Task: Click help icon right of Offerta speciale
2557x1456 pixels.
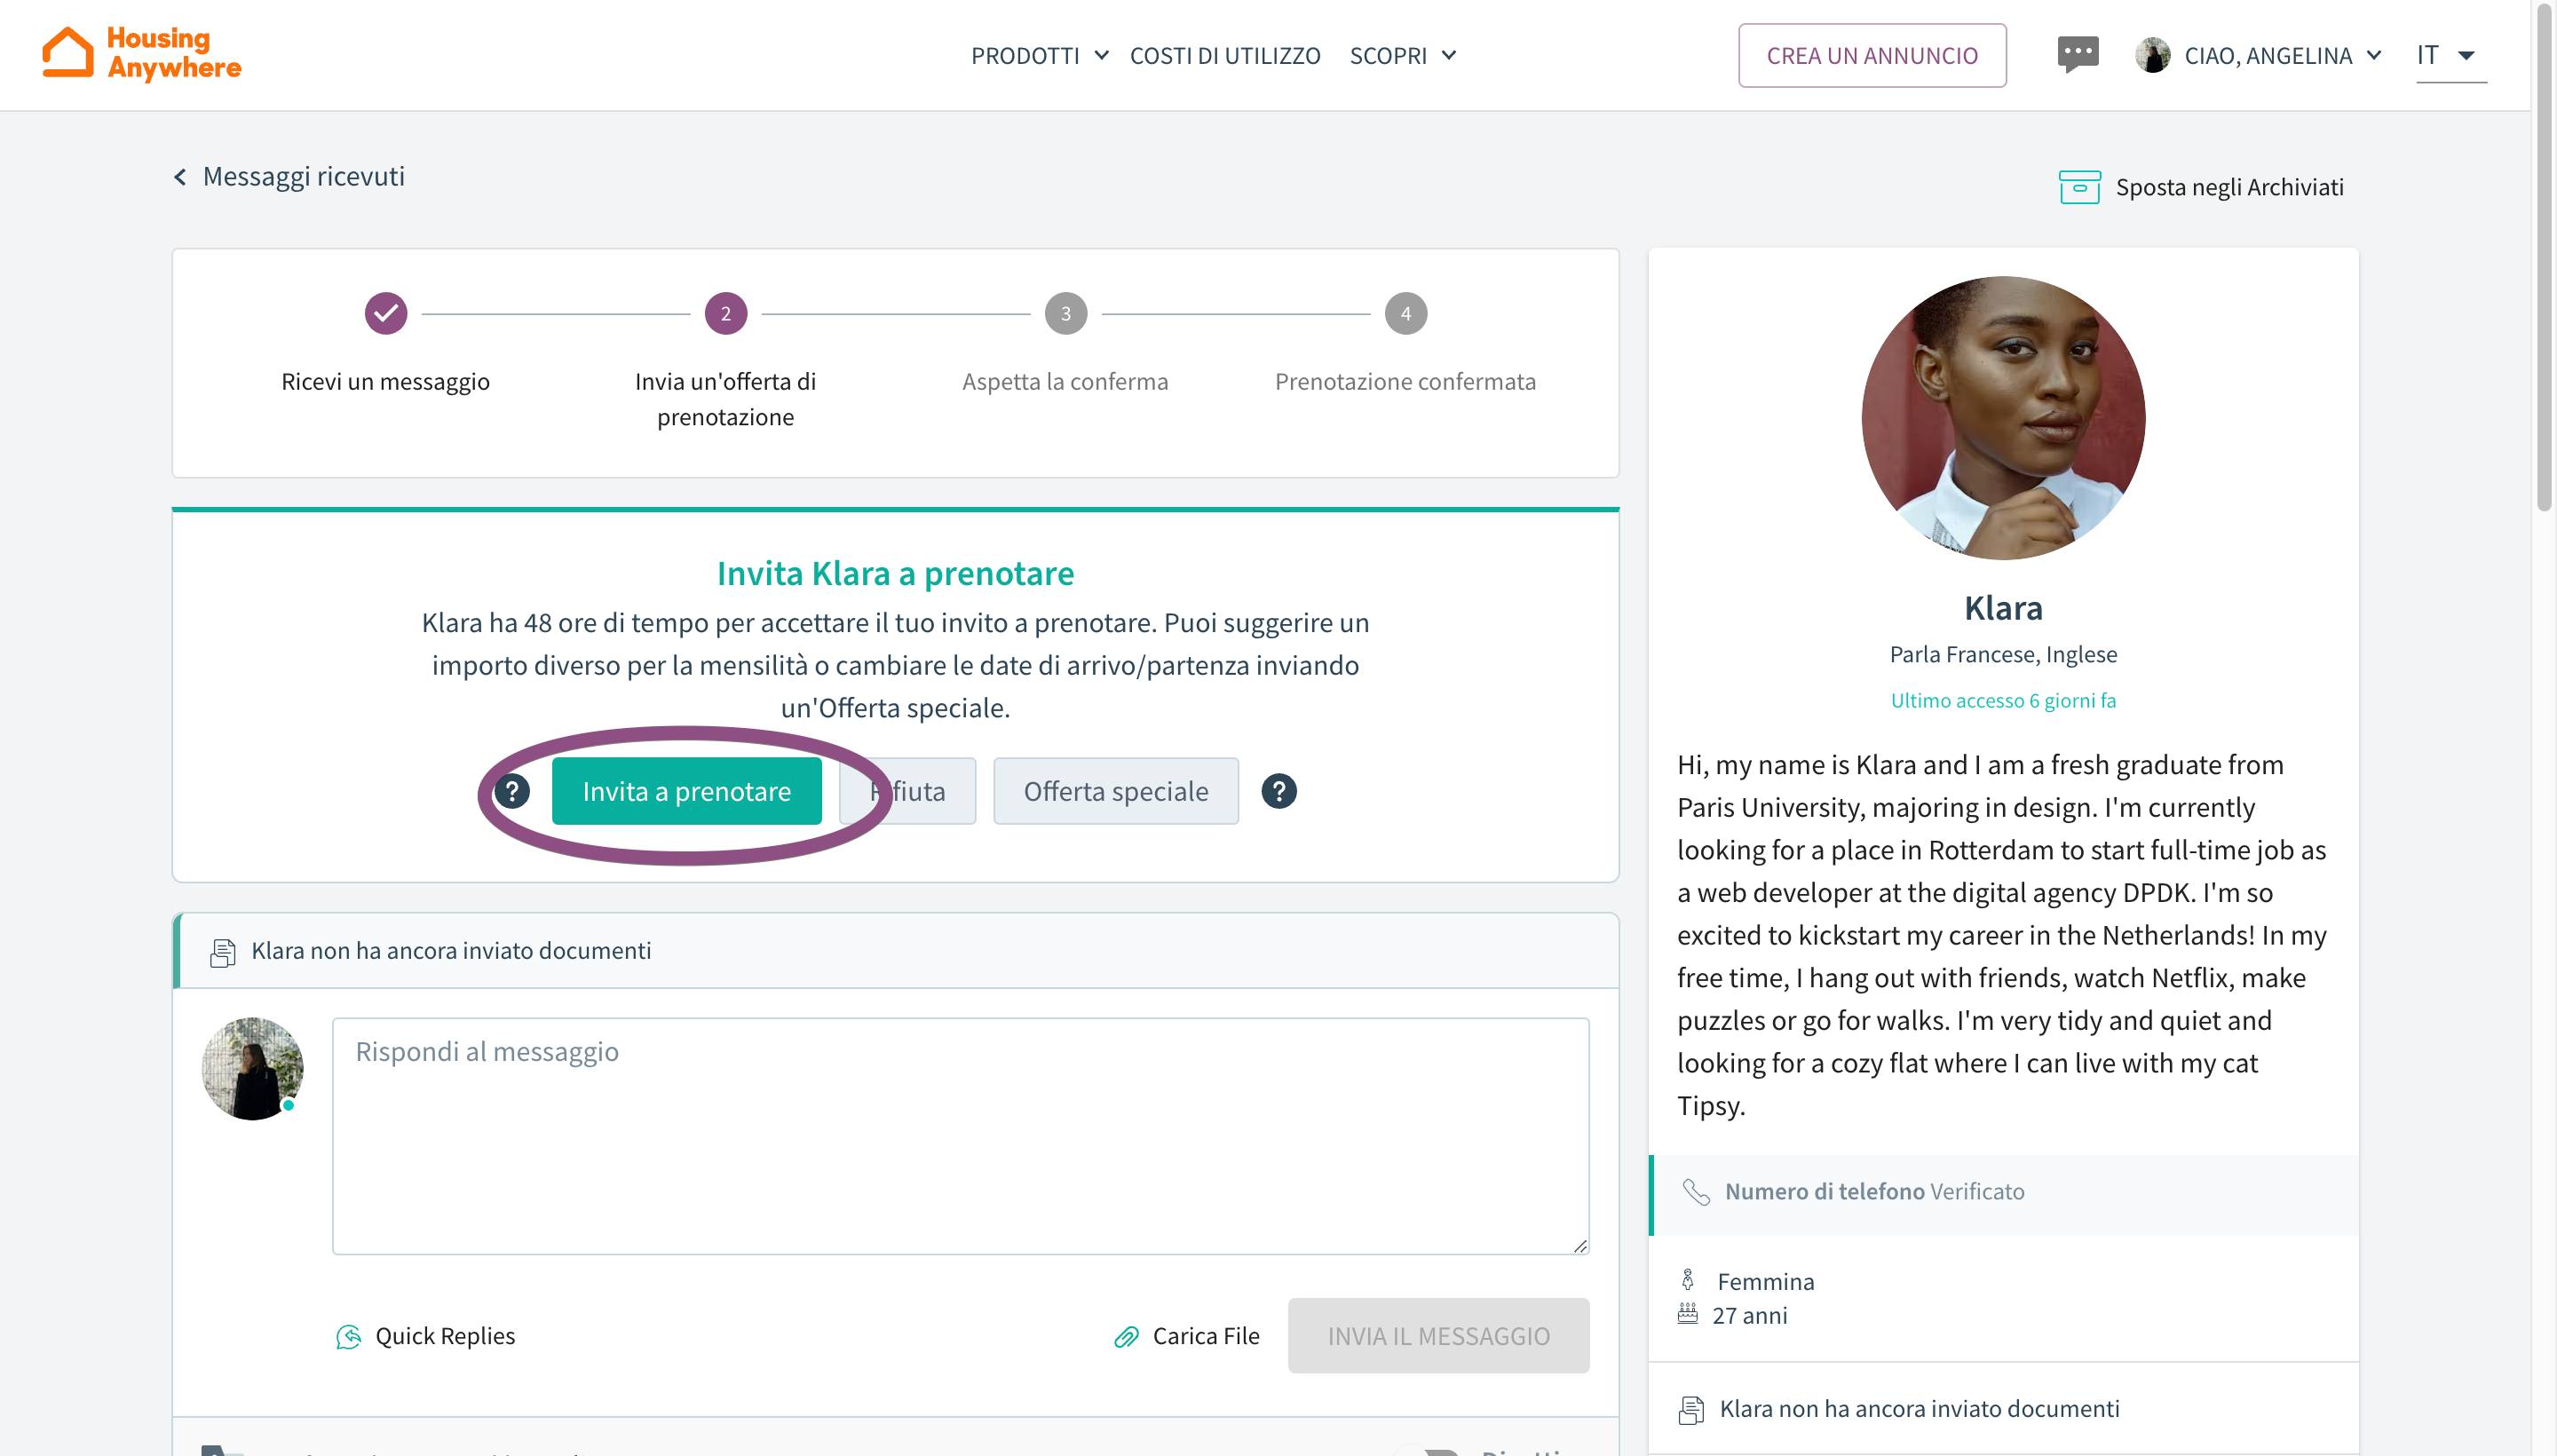Action: (x=1278, y=791)
